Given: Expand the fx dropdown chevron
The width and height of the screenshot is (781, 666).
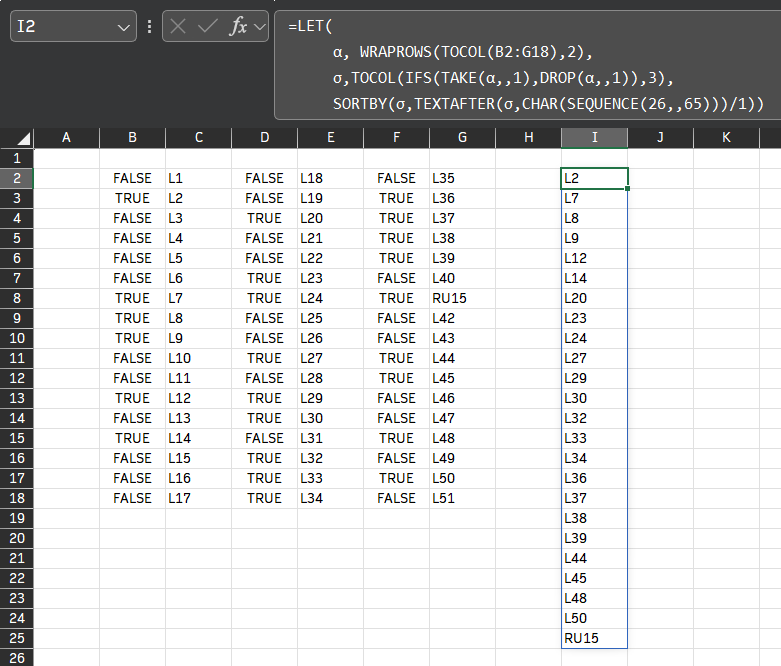Looking at the screenshot, I should pos(260,27).
